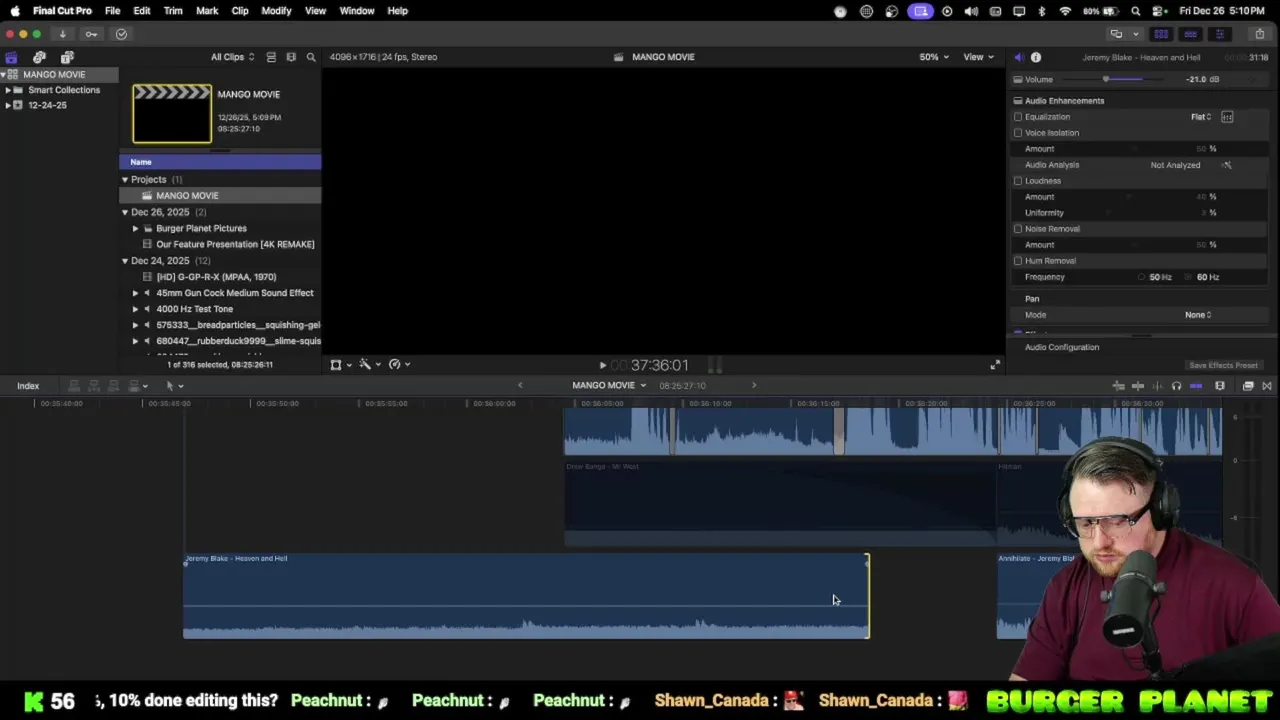Viewport: 1280px width, 720px height.
Task: Show or hide the Browser panel
Action: 1161,34
